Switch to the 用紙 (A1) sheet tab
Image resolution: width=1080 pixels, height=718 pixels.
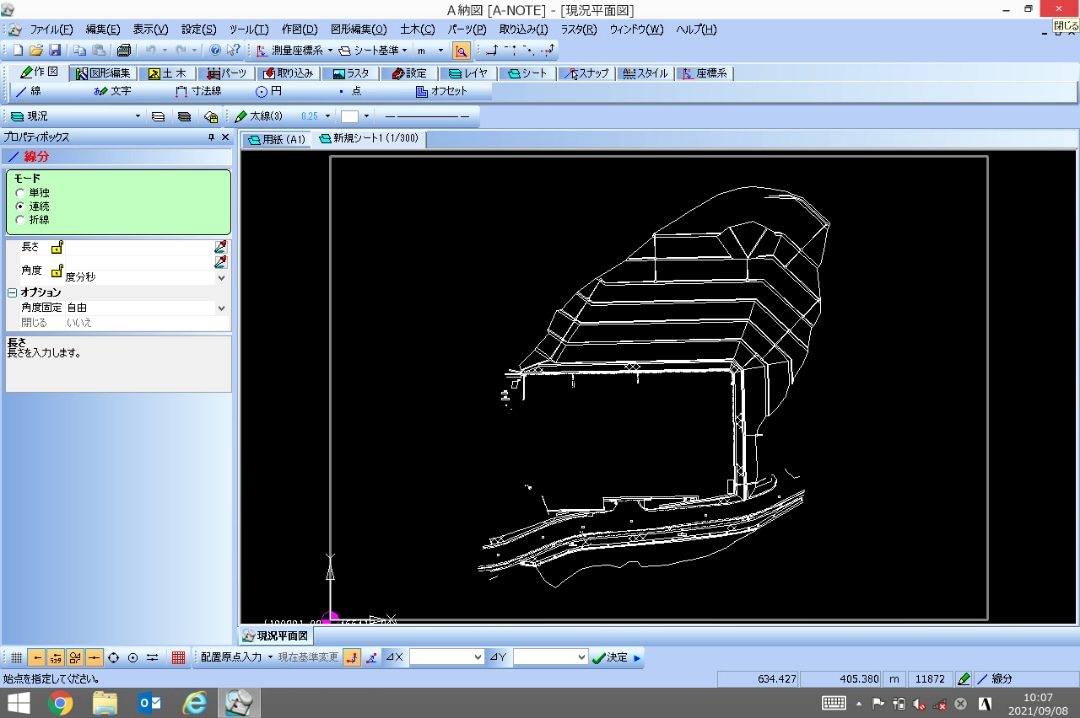[x=276, y=139]
